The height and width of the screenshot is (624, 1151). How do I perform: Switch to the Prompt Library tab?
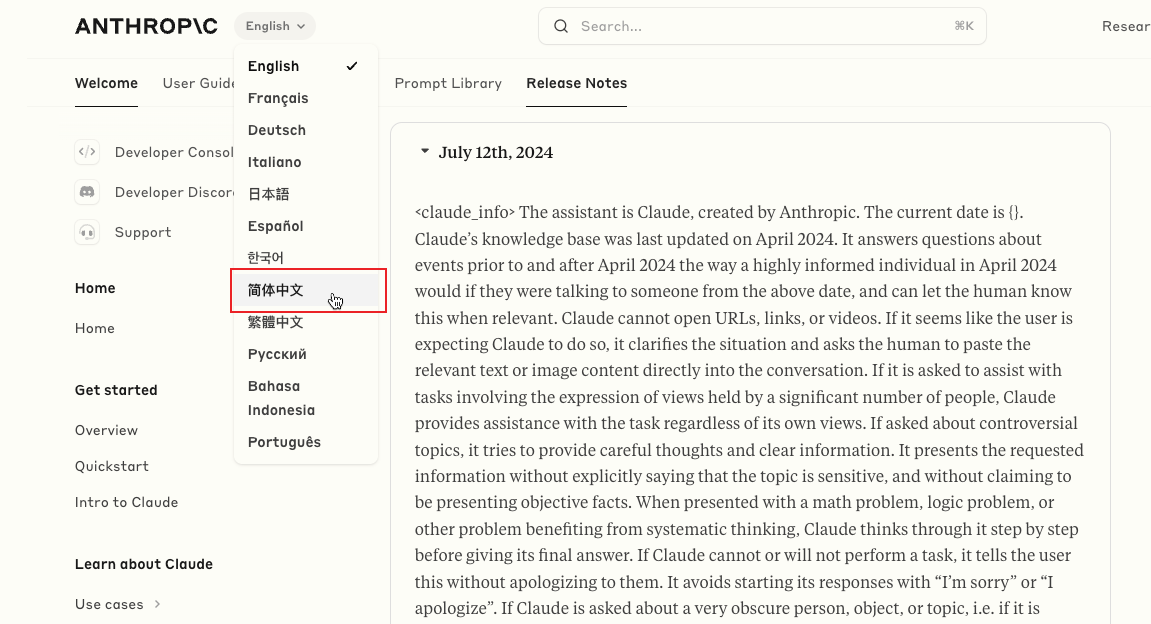[x=448, y=83]
